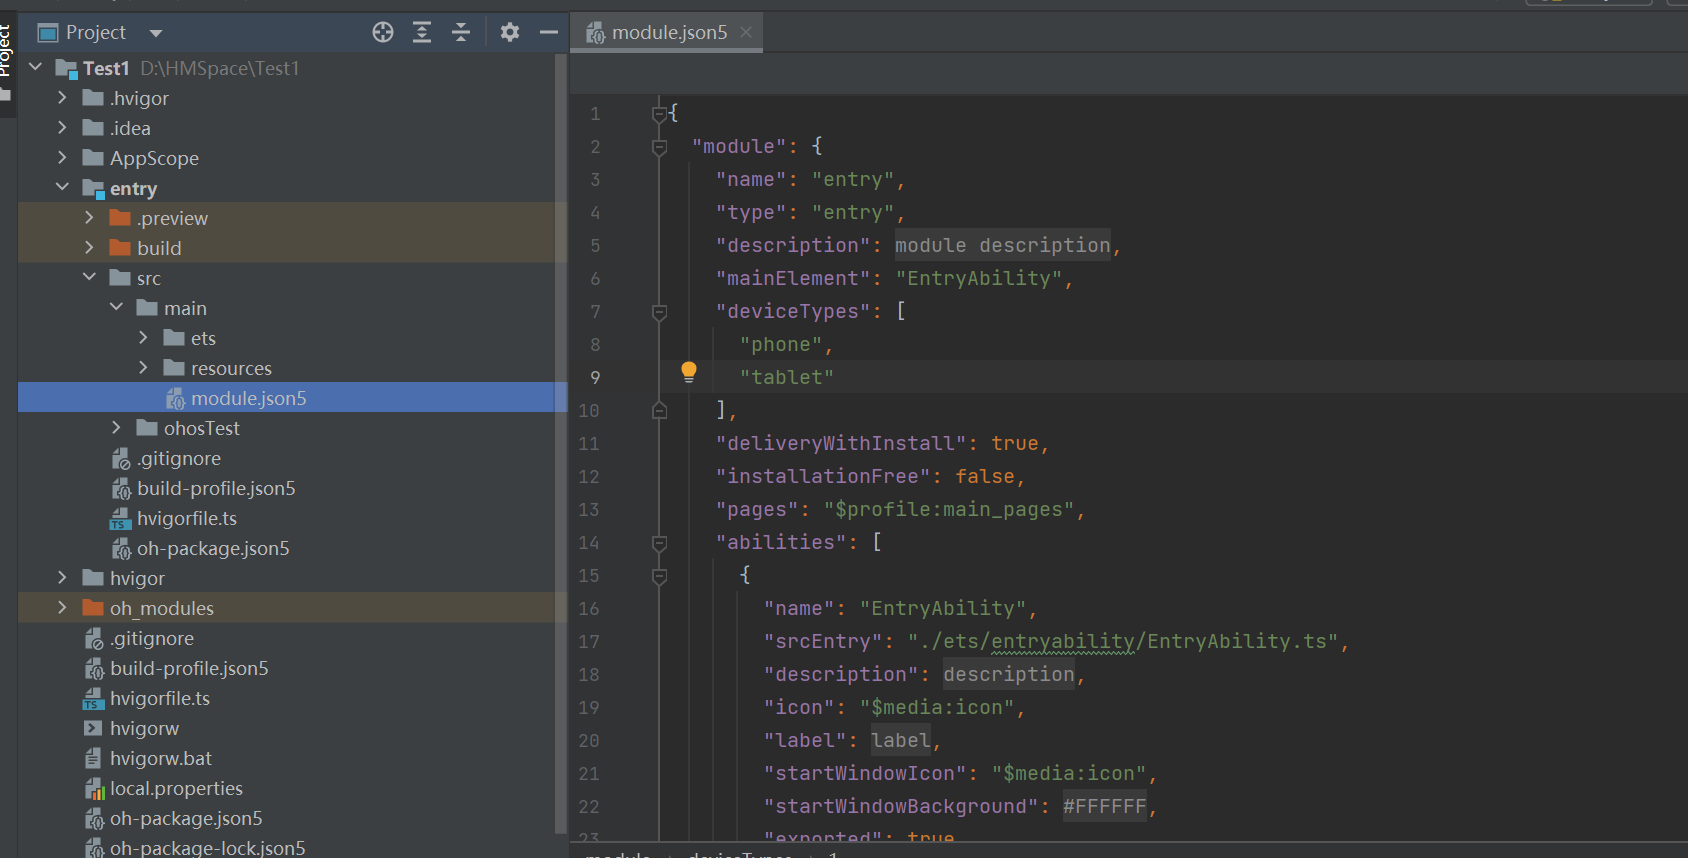Click the hvigorw script file icon
The width and height of the screenshot is (1688, 858).
tap(93, 728)
